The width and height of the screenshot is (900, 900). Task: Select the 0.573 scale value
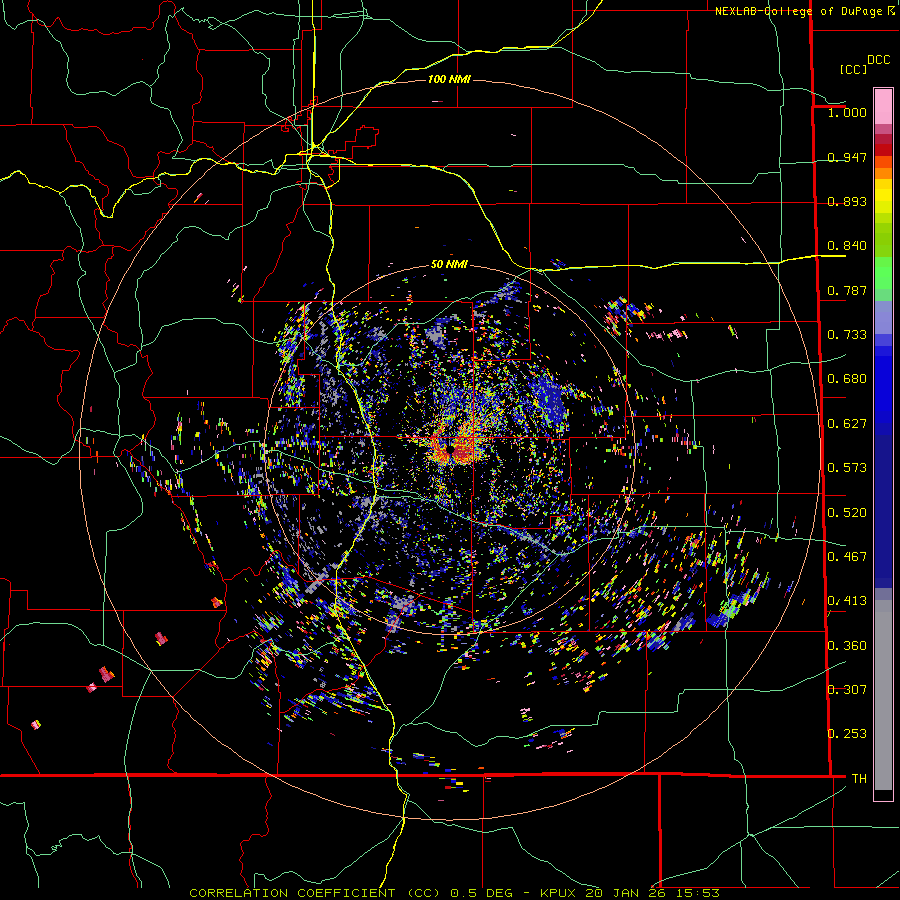tap(847, 468)
